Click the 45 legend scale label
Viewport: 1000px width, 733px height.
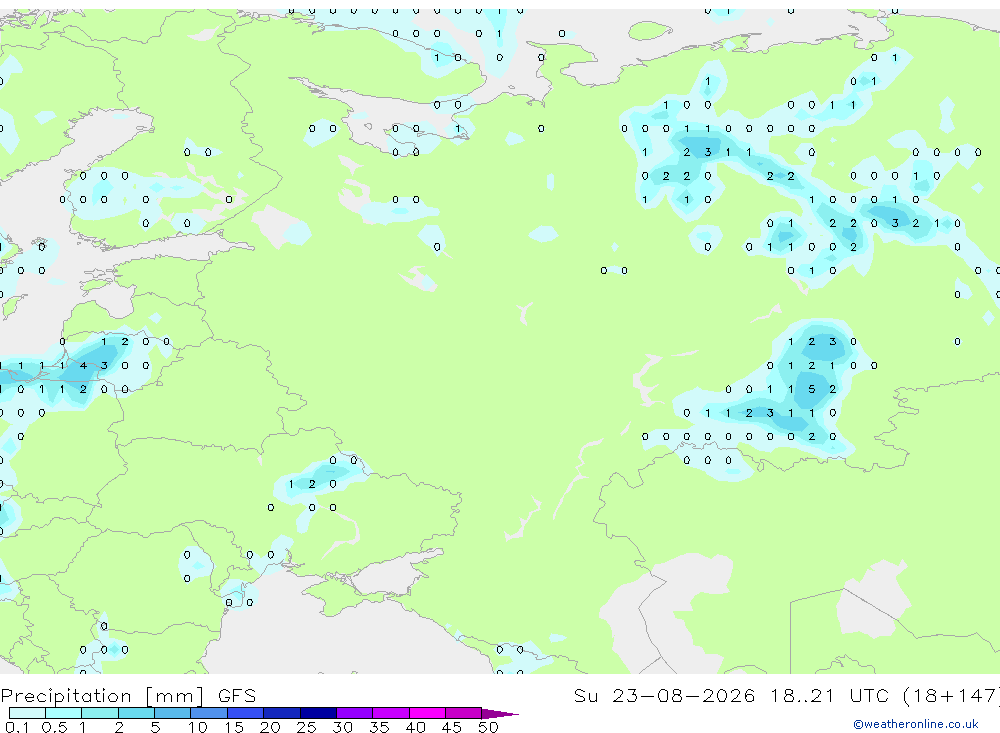coord(452,727)
